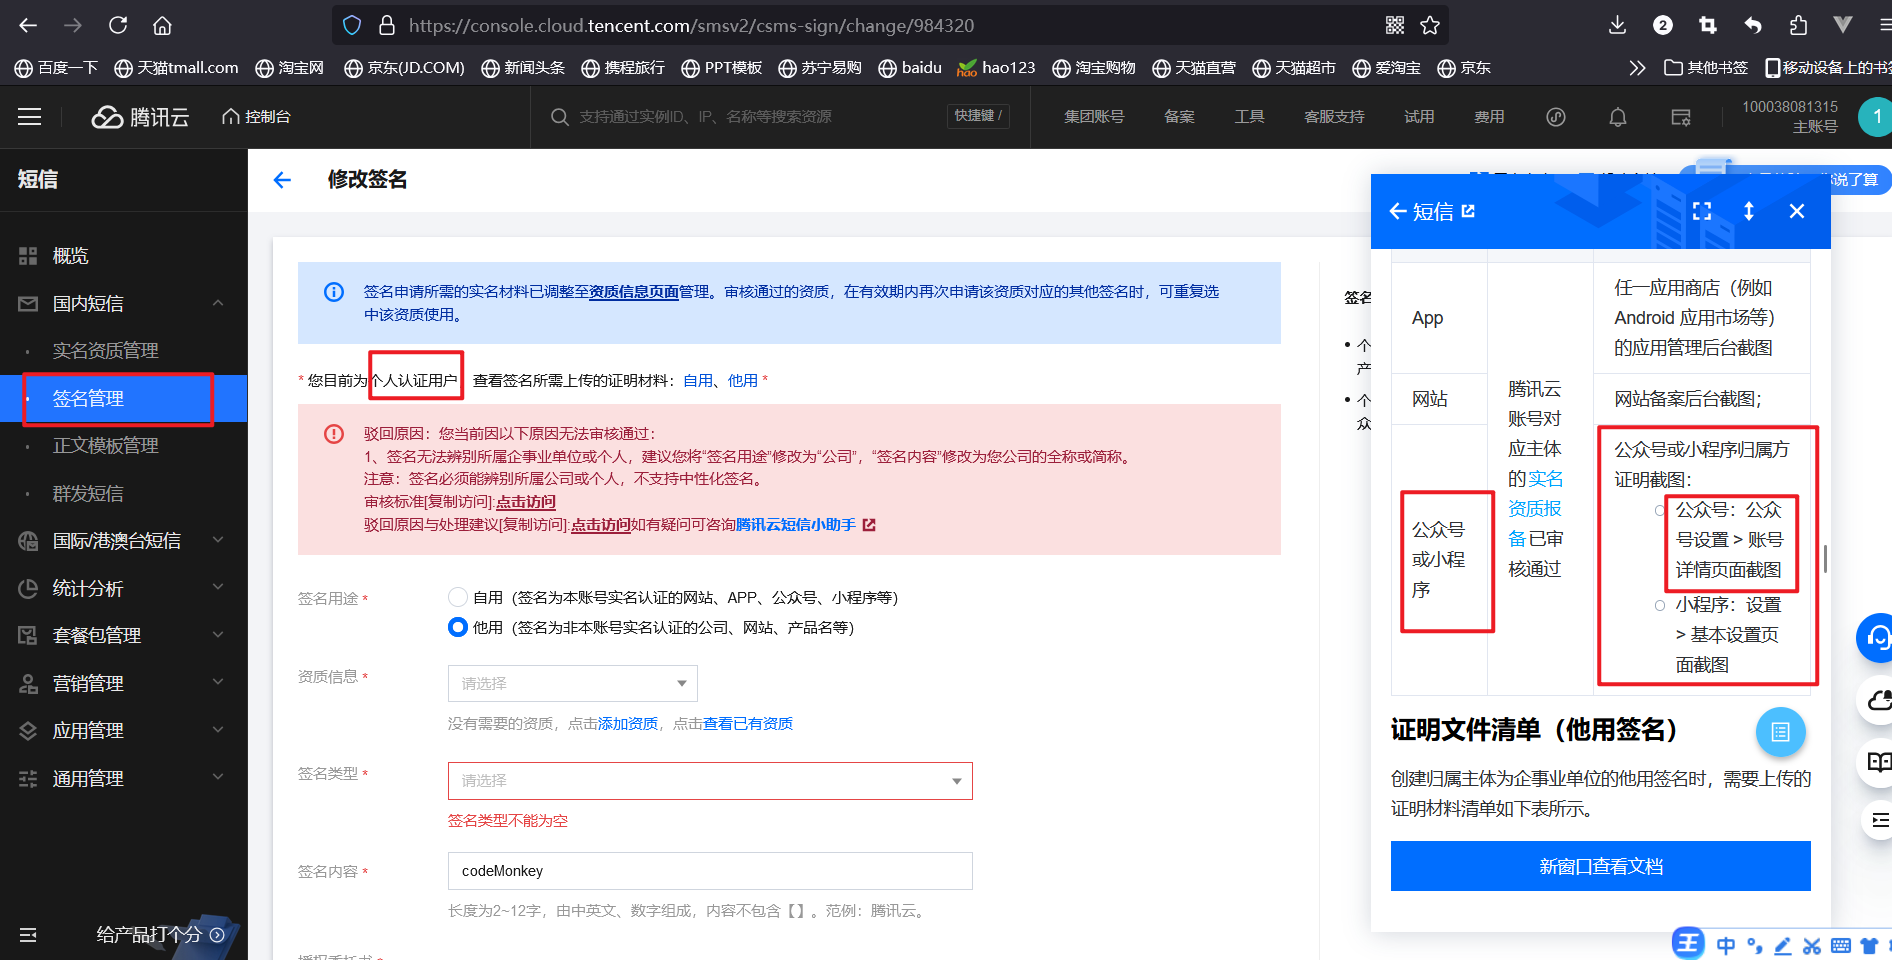Open the 备案 top menu item

tap(1179, 117)
